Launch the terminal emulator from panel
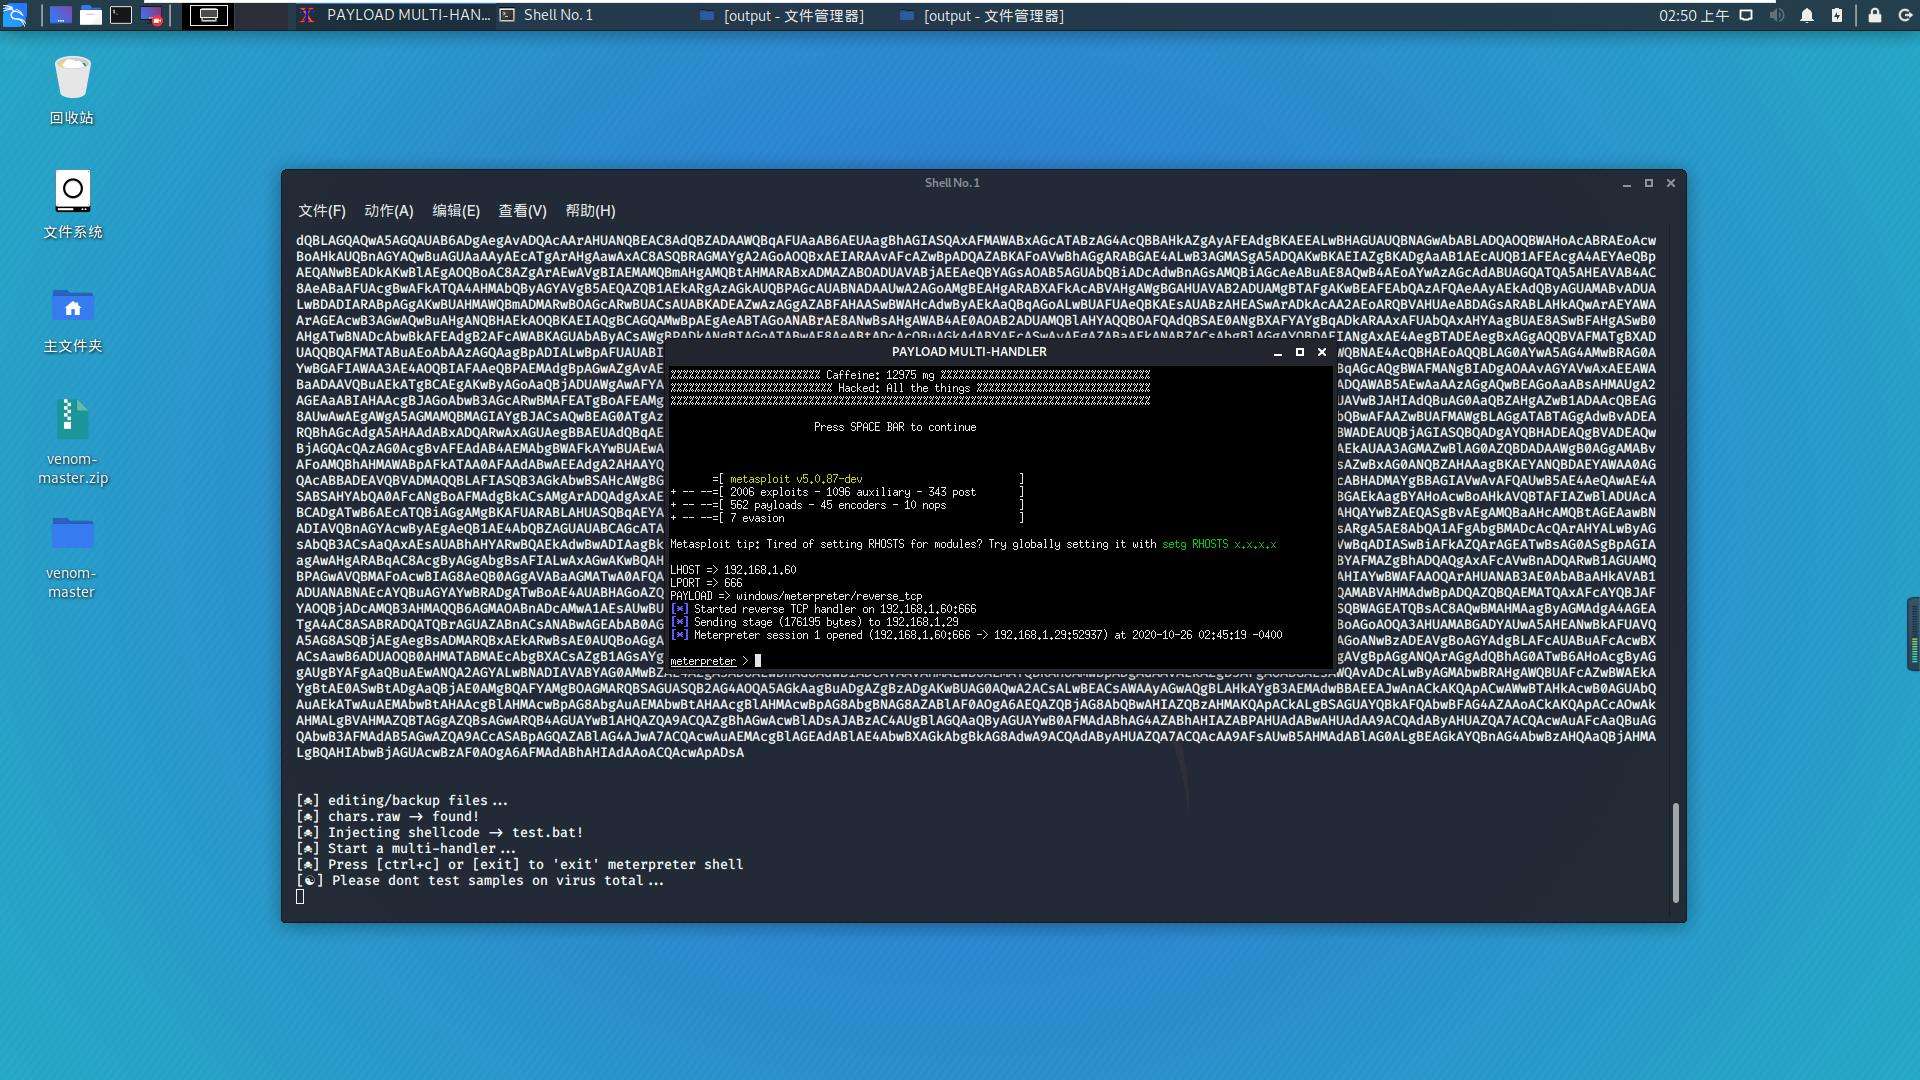 (x=121, y=15)
